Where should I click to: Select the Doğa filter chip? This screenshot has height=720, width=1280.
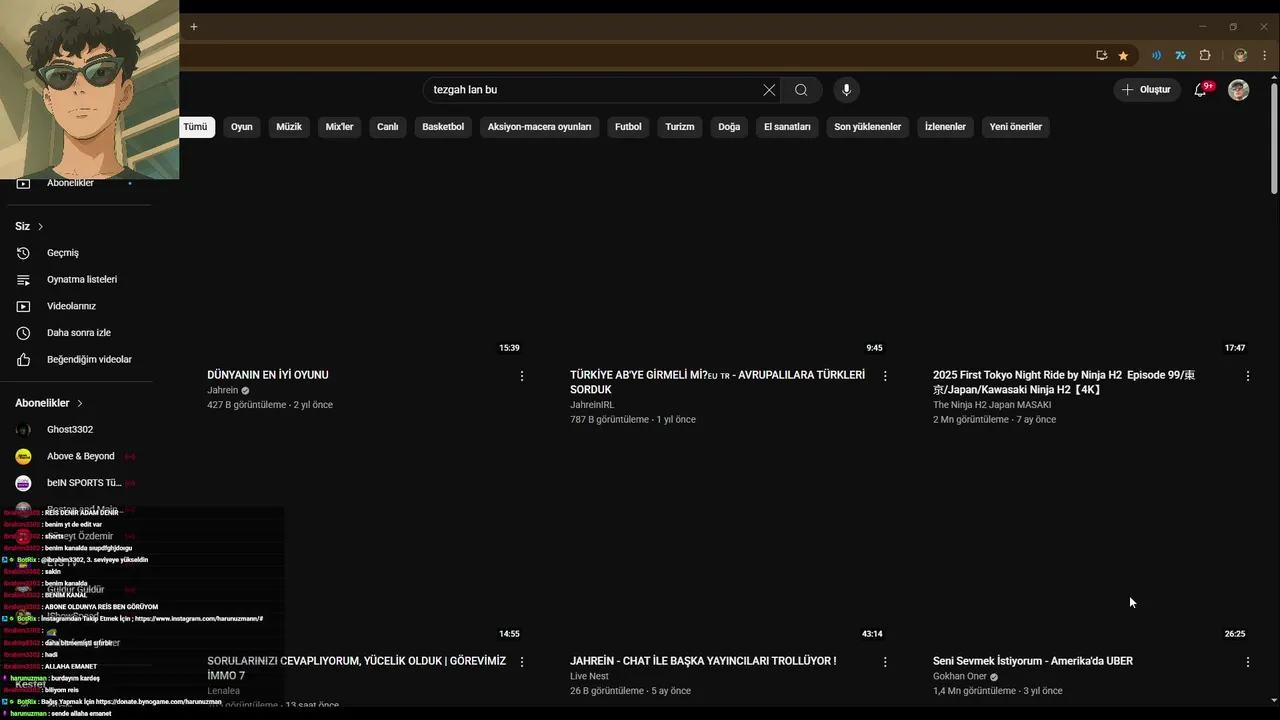pyautogui.click(x=729, y=127)
